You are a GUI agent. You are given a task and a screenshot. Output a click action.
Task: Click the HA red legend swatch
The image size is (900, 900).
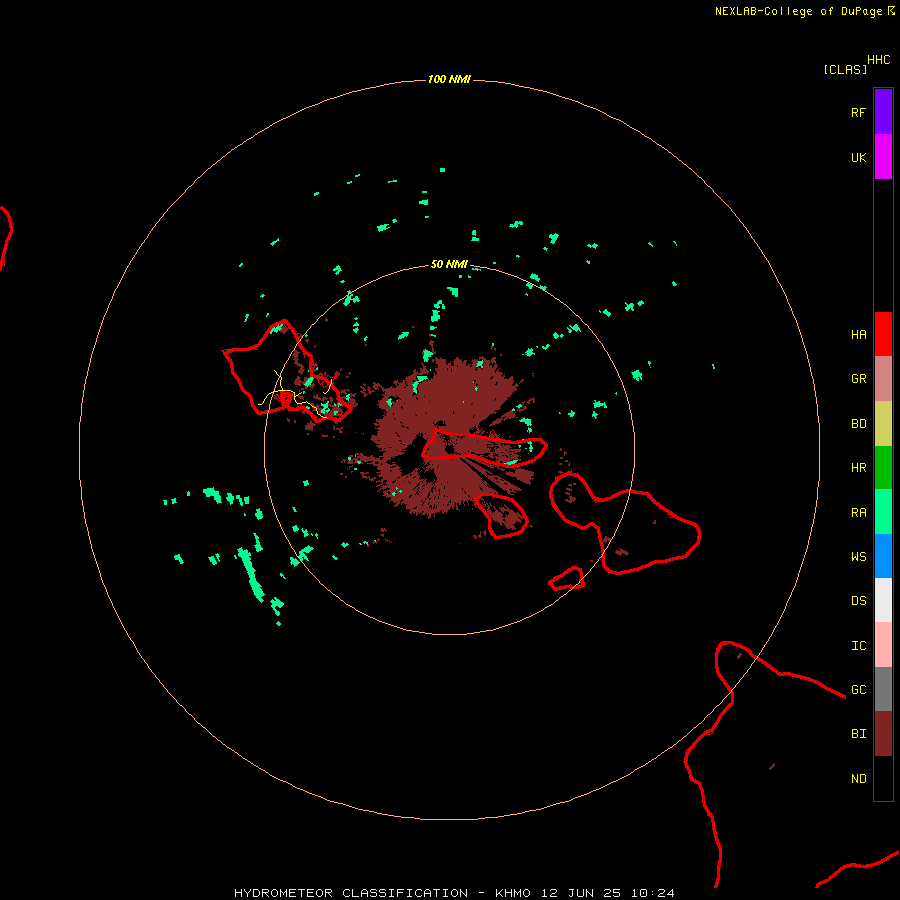pos(883,334)
